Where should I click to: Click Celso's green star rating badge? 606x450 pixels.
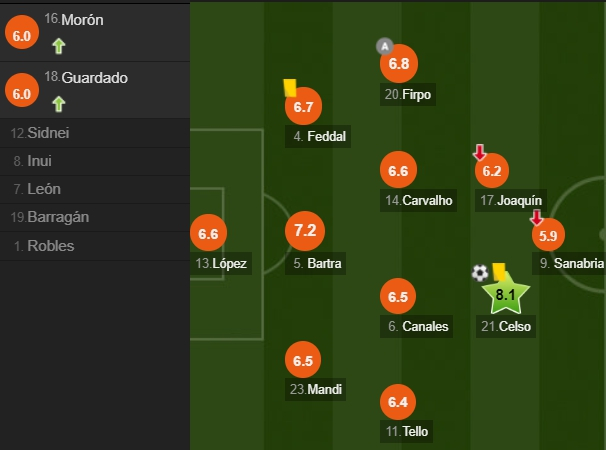click(x=505, y=294)
